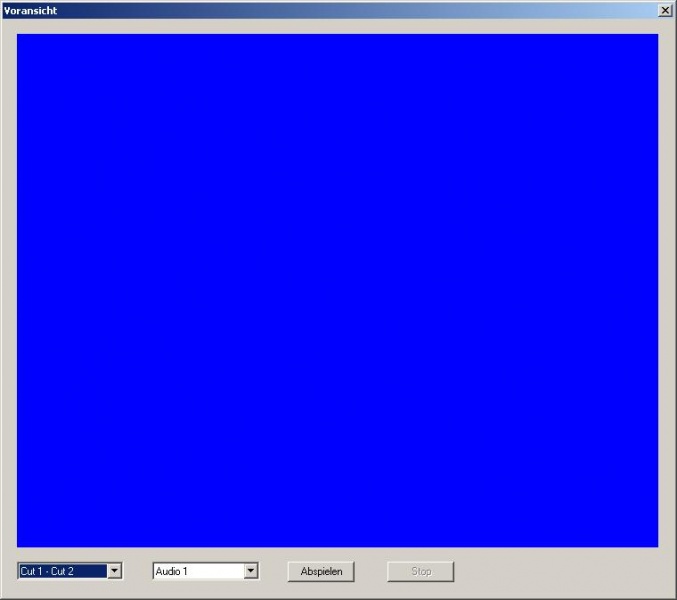This screenshot has width=677, height=600.
Task: Focus the blue preview canvas center
Action: pos(337,290)
